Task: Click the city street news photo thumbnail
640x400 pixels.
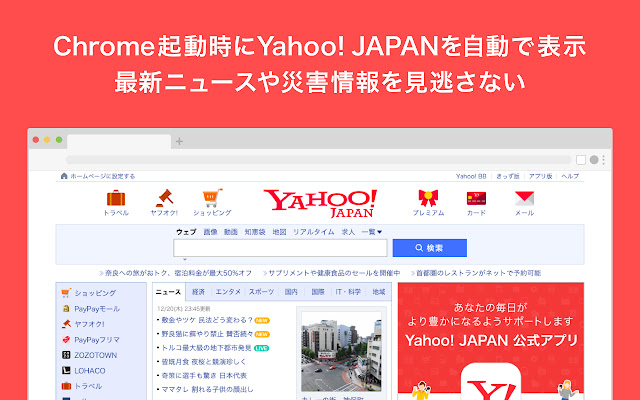Action: click(341, 352)
